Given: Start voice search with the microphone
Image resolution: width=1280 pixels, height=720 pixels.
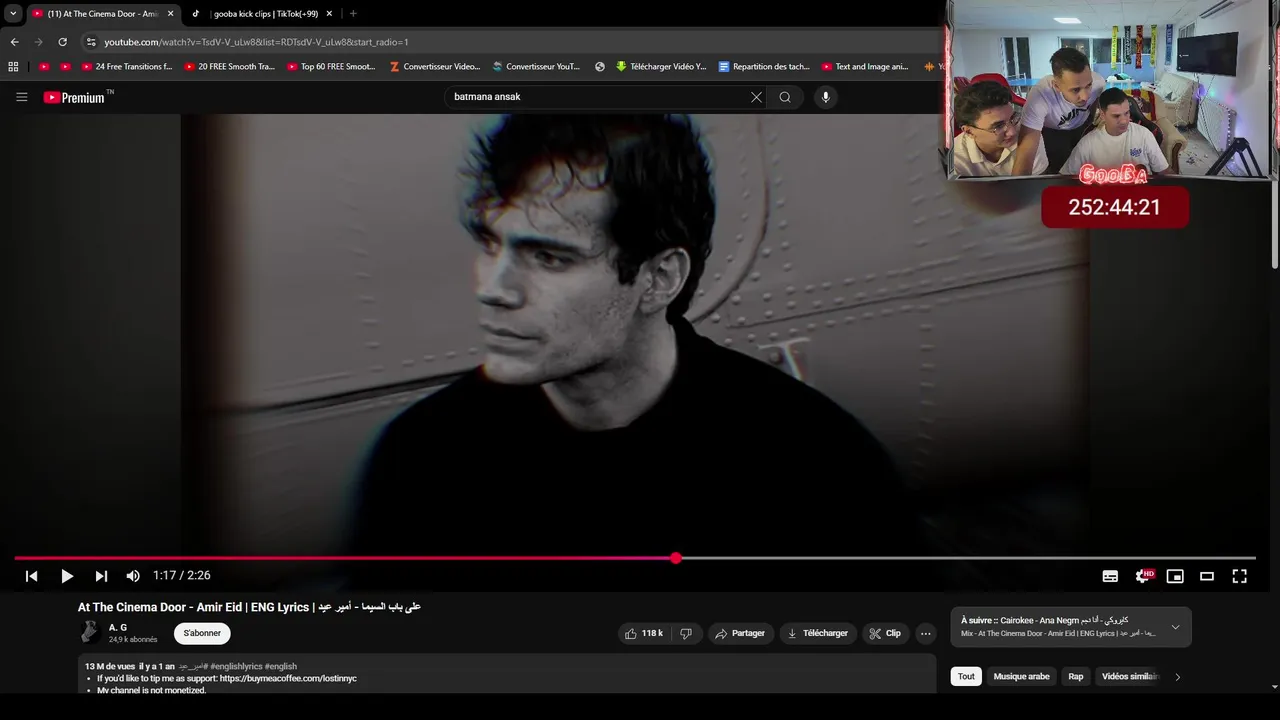Looking at the screenshot, I should tap(825, 97).
